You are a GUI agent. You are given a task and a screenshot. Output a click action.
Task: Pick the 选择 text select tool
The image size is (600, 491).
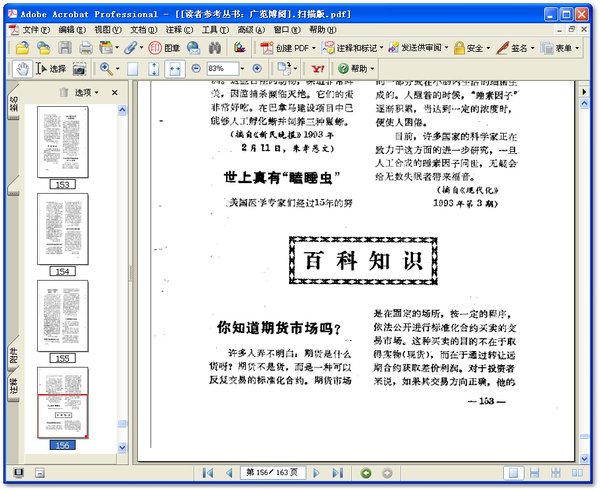pyautogui.click(x=51, y=69)
